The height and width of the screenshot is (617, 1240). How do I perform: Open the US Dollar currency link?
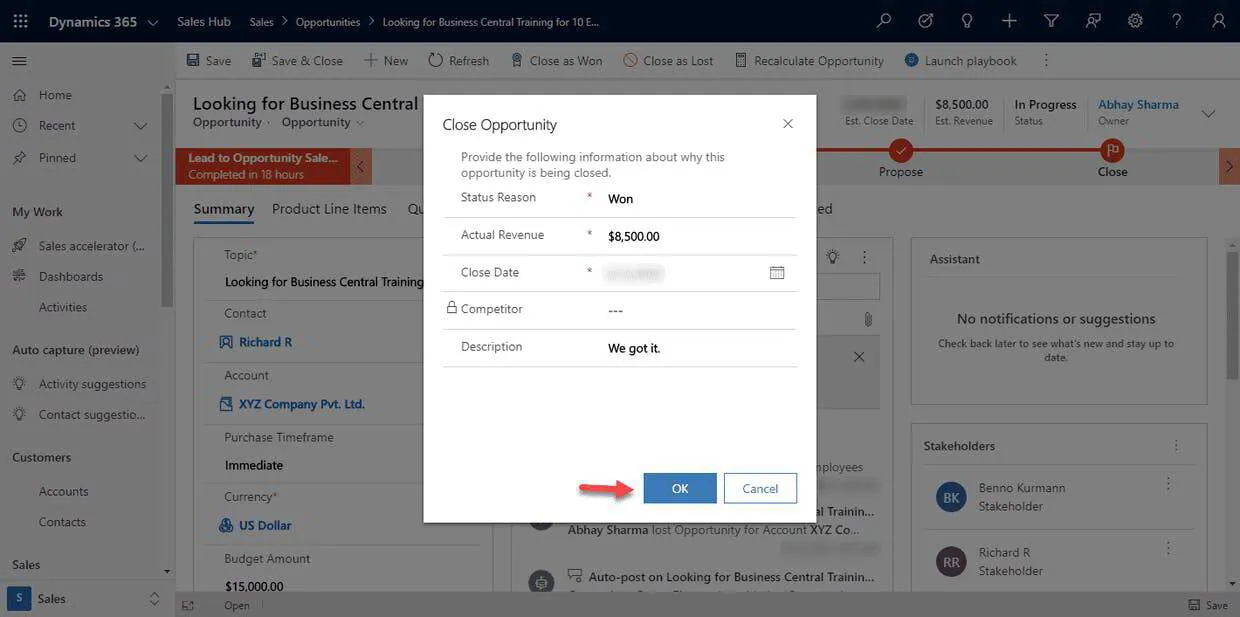coord(265,525)
